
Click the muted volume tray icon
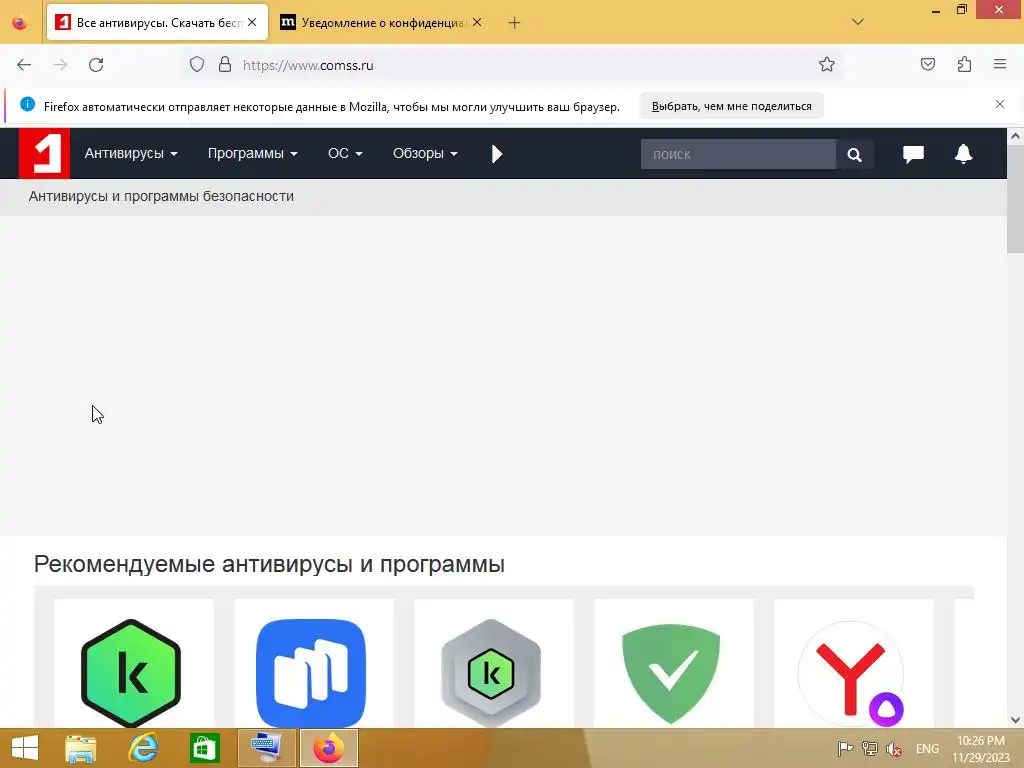894,748
